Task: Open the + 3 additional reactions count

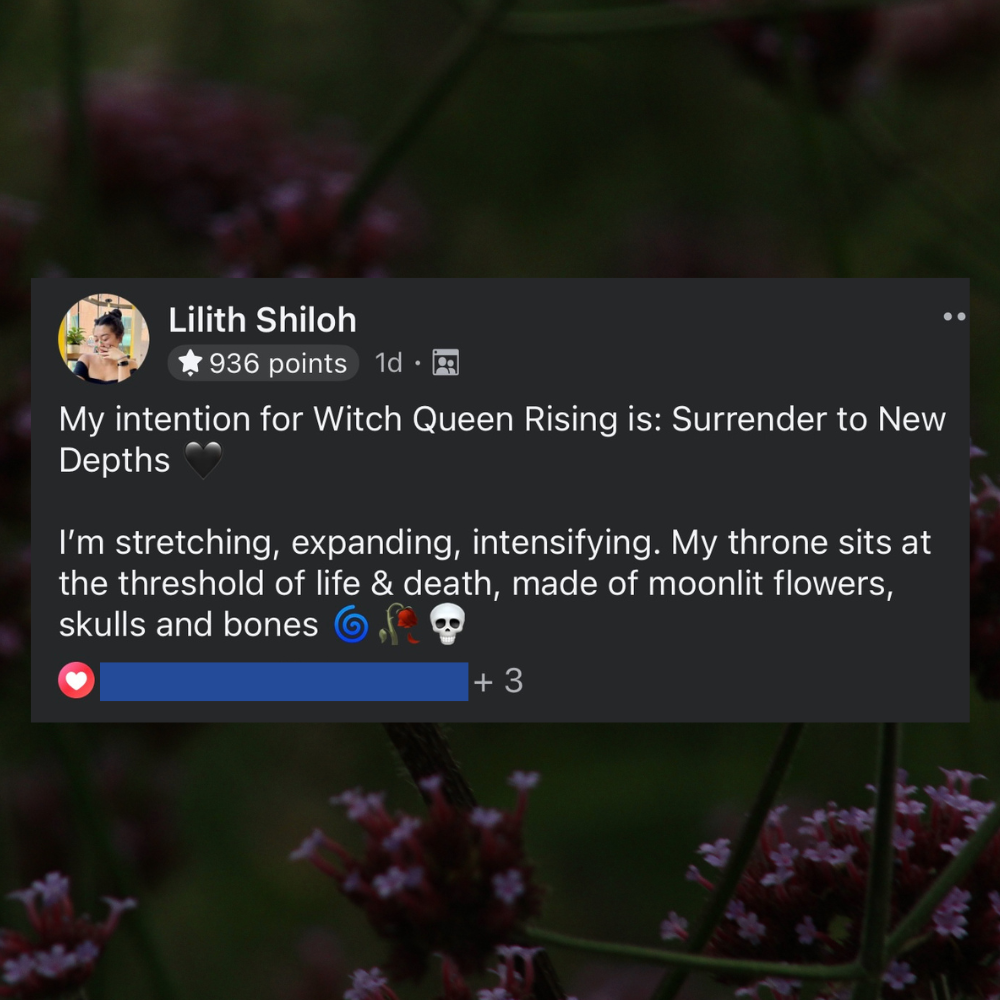Action: point(498,681)
